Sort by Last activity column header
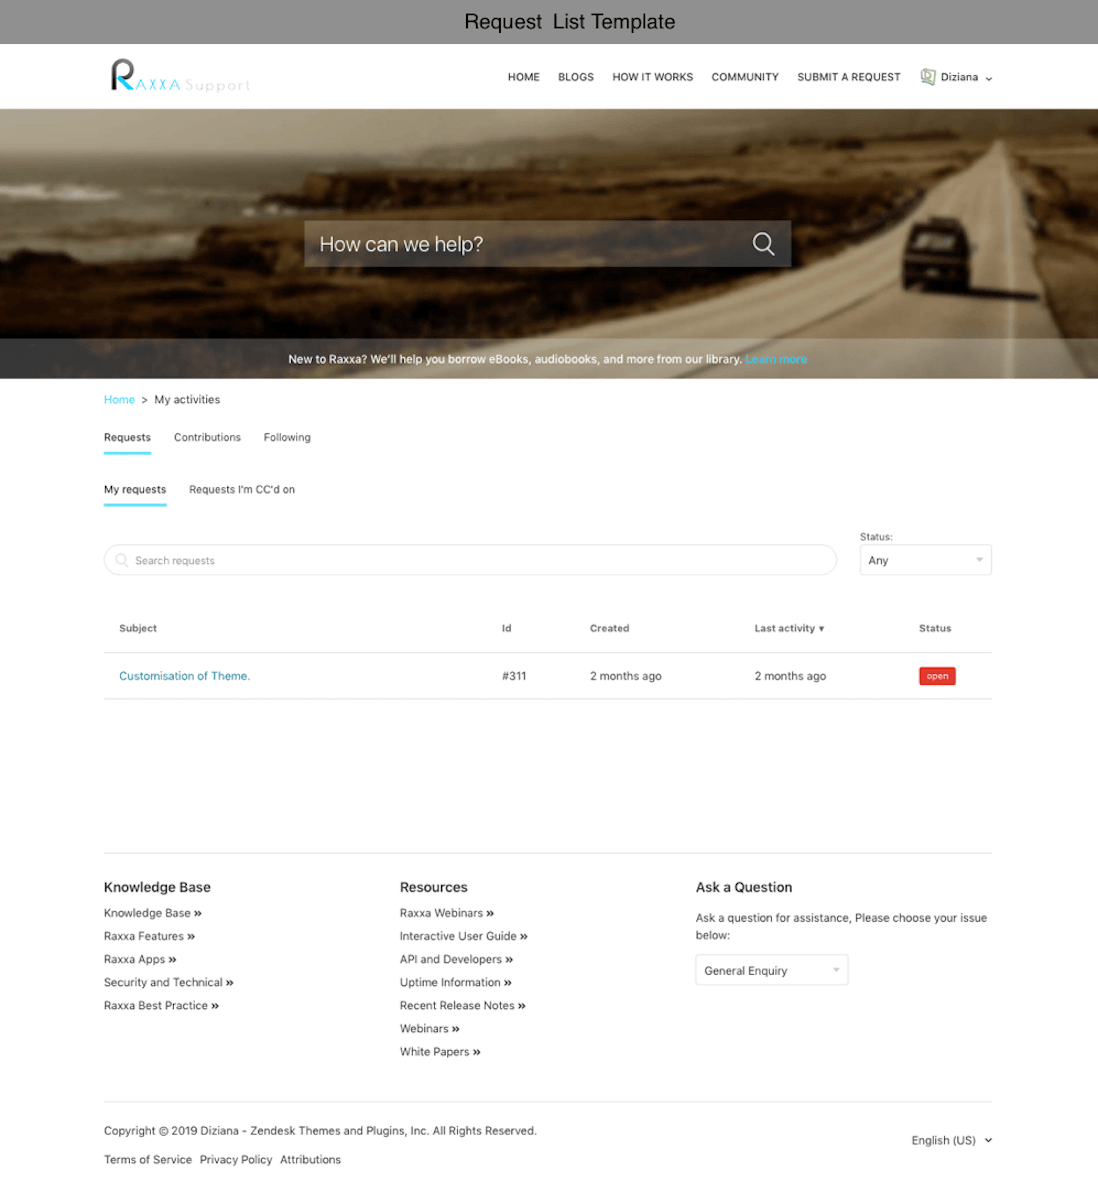1098x1181 pixels. point(788,628)
